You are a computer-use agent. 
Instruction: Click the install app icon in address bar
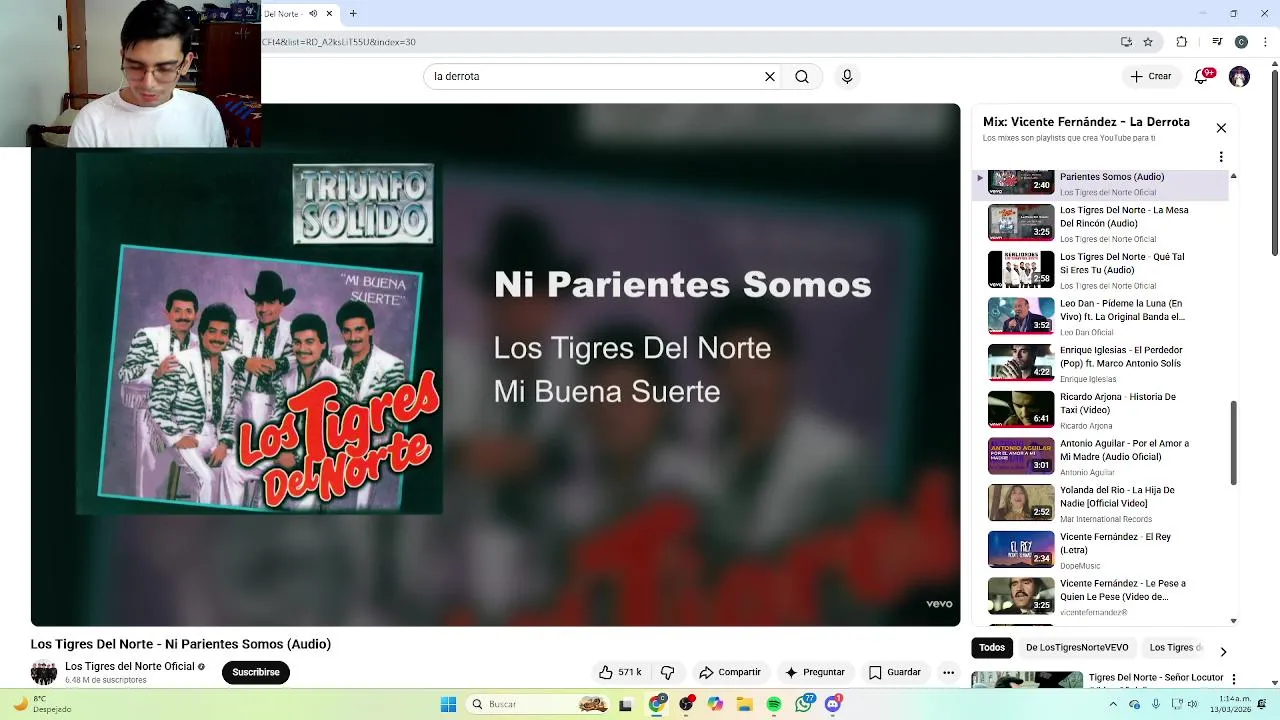pos(1126,42)
